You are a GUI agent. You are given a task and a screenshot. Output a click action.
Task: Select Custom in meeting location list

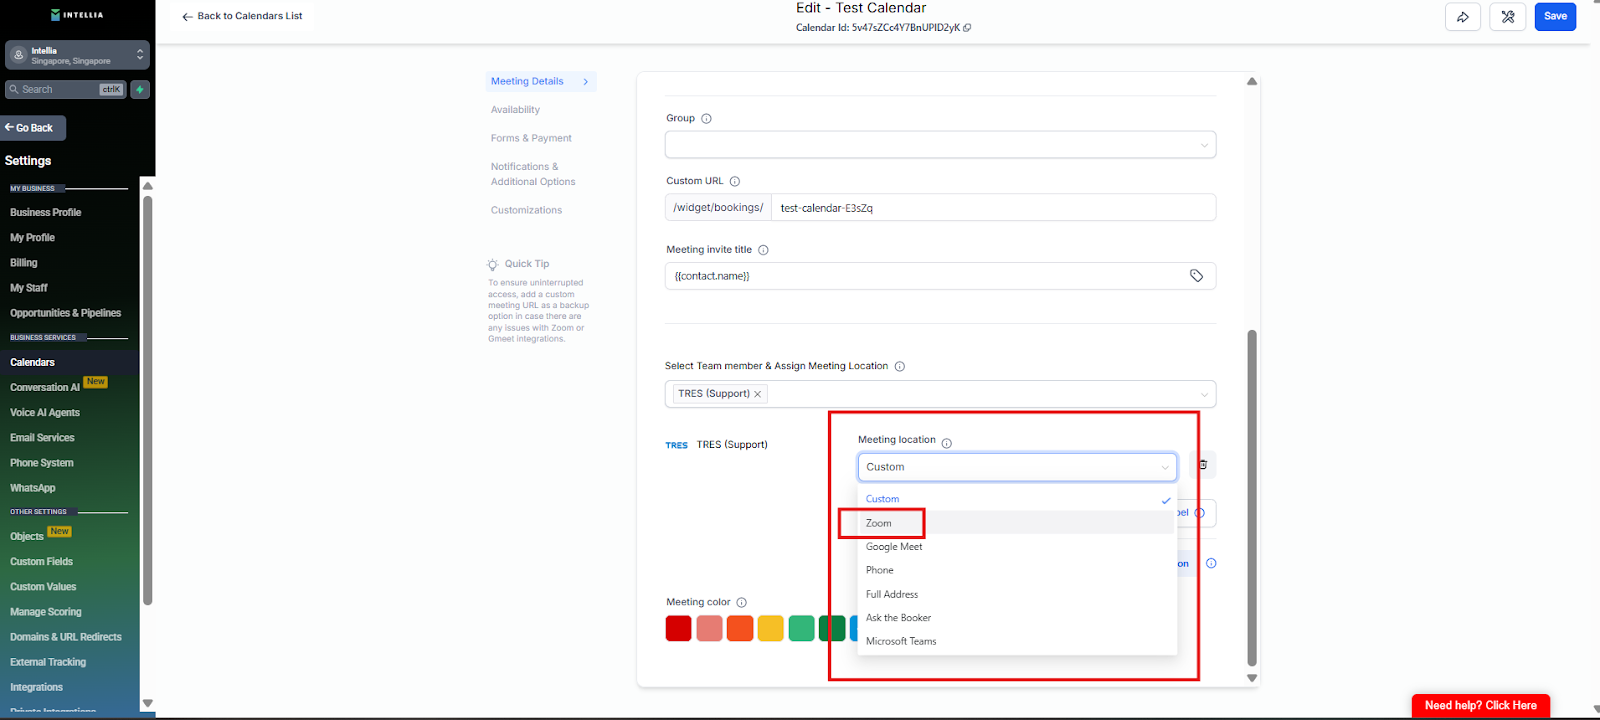click(x=1017, y=499)
